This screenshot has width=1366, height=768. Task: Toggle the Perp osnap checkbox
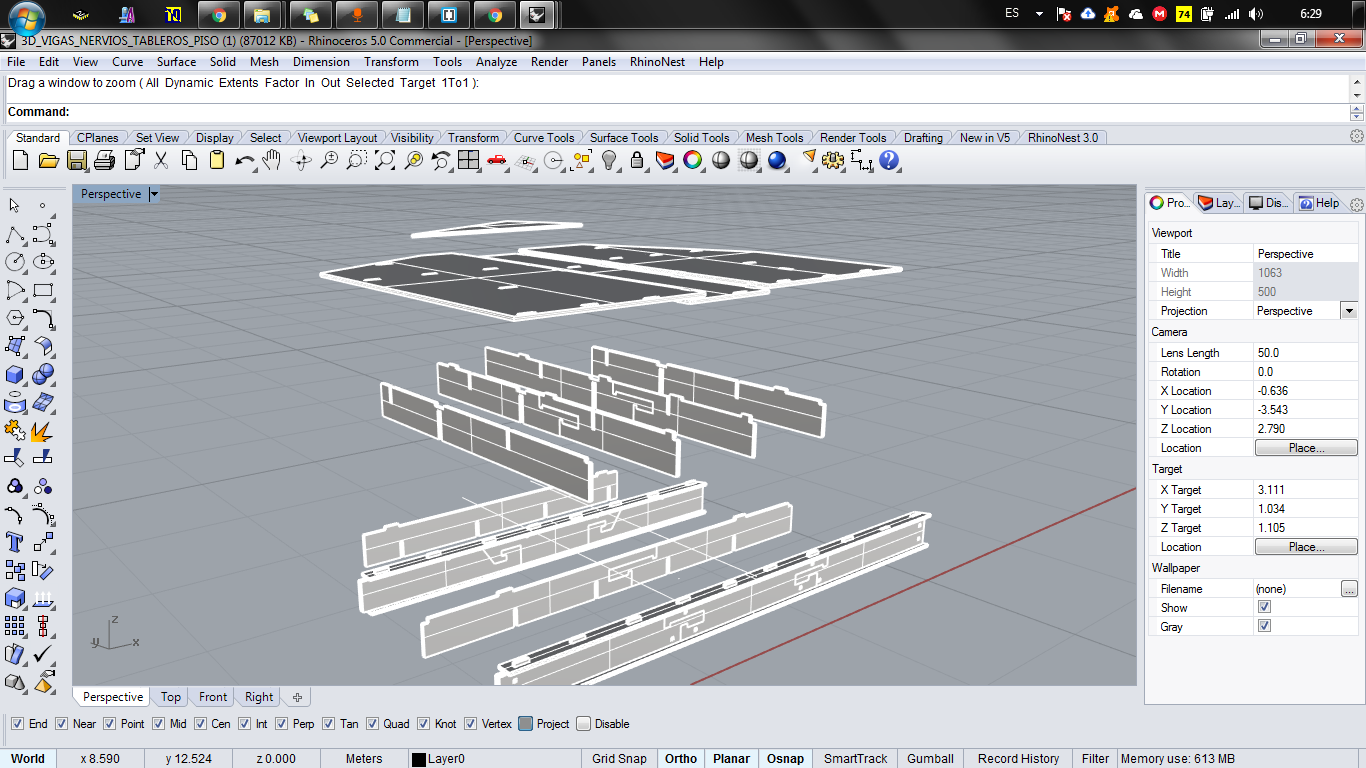click(x=282, y=724)
